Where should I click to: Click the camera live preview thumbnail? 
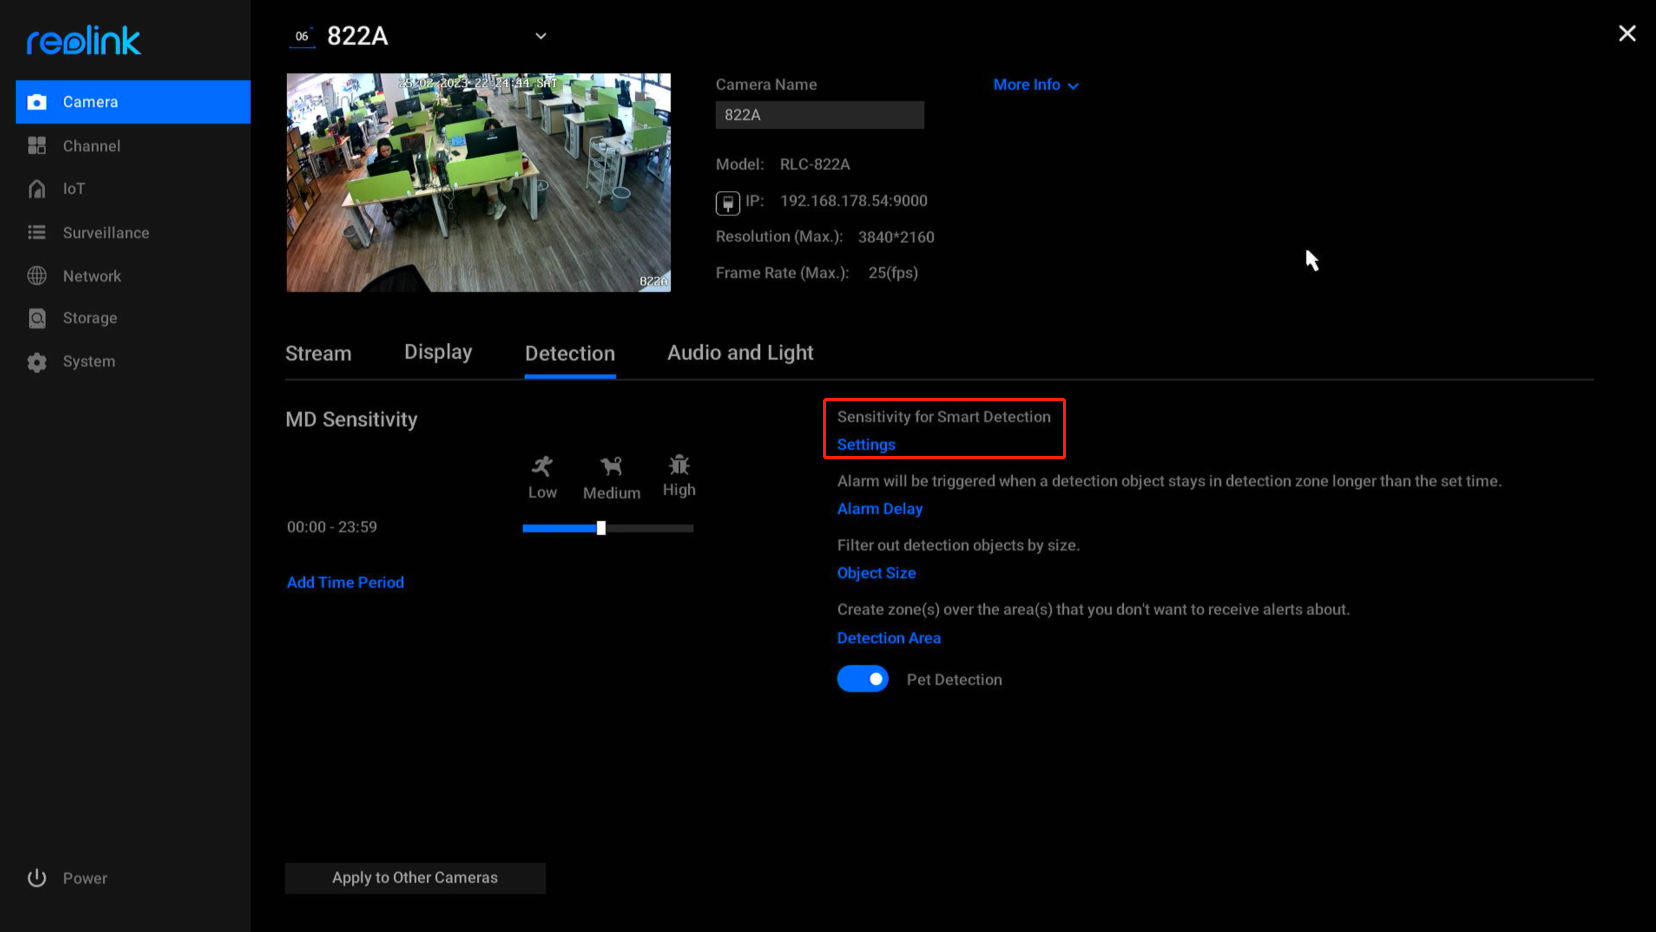coord(479,183)
